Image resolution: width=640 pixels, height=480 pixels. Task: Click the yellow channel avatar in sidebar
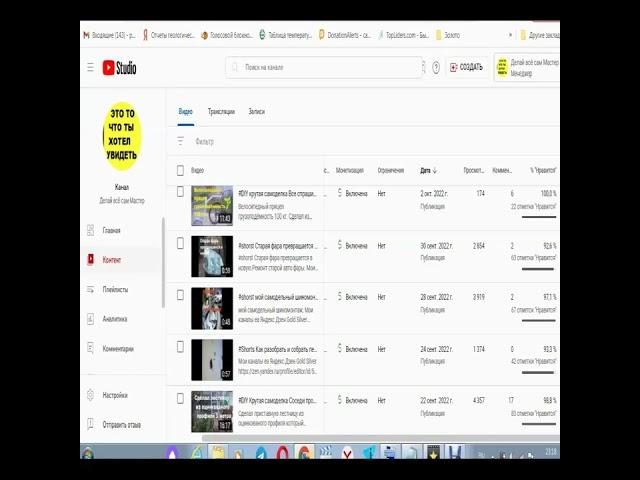pyautogui.click(x=122, y=136)
